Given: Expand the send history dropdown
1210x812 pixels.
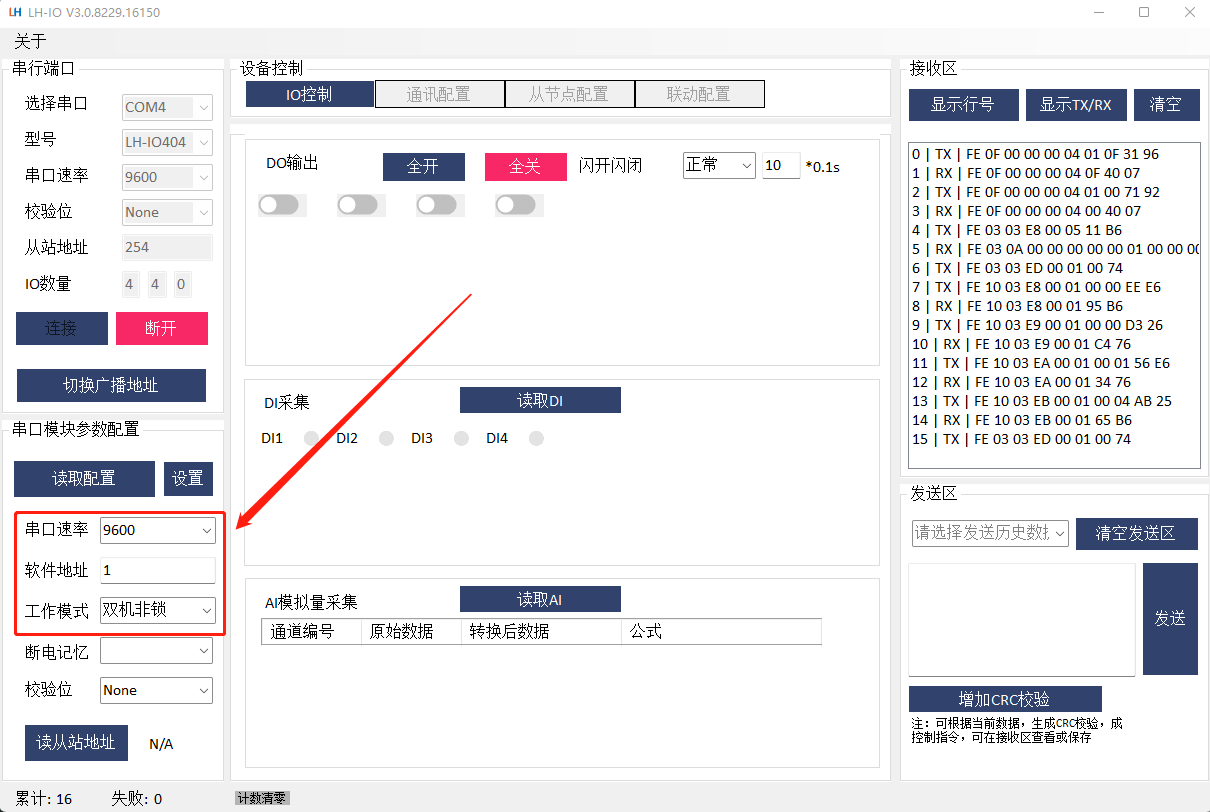Looking at the screenshot, I should pyautogui.click(x=990, y=533).
